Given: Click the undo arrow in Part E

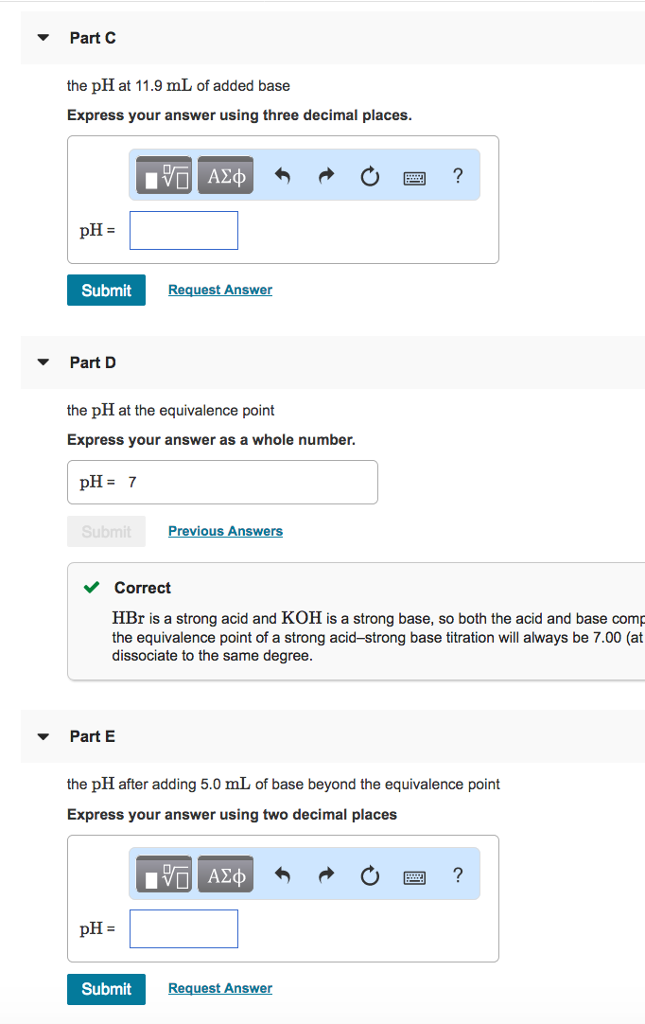Looking at the screenshot, I should click(283, 876).
